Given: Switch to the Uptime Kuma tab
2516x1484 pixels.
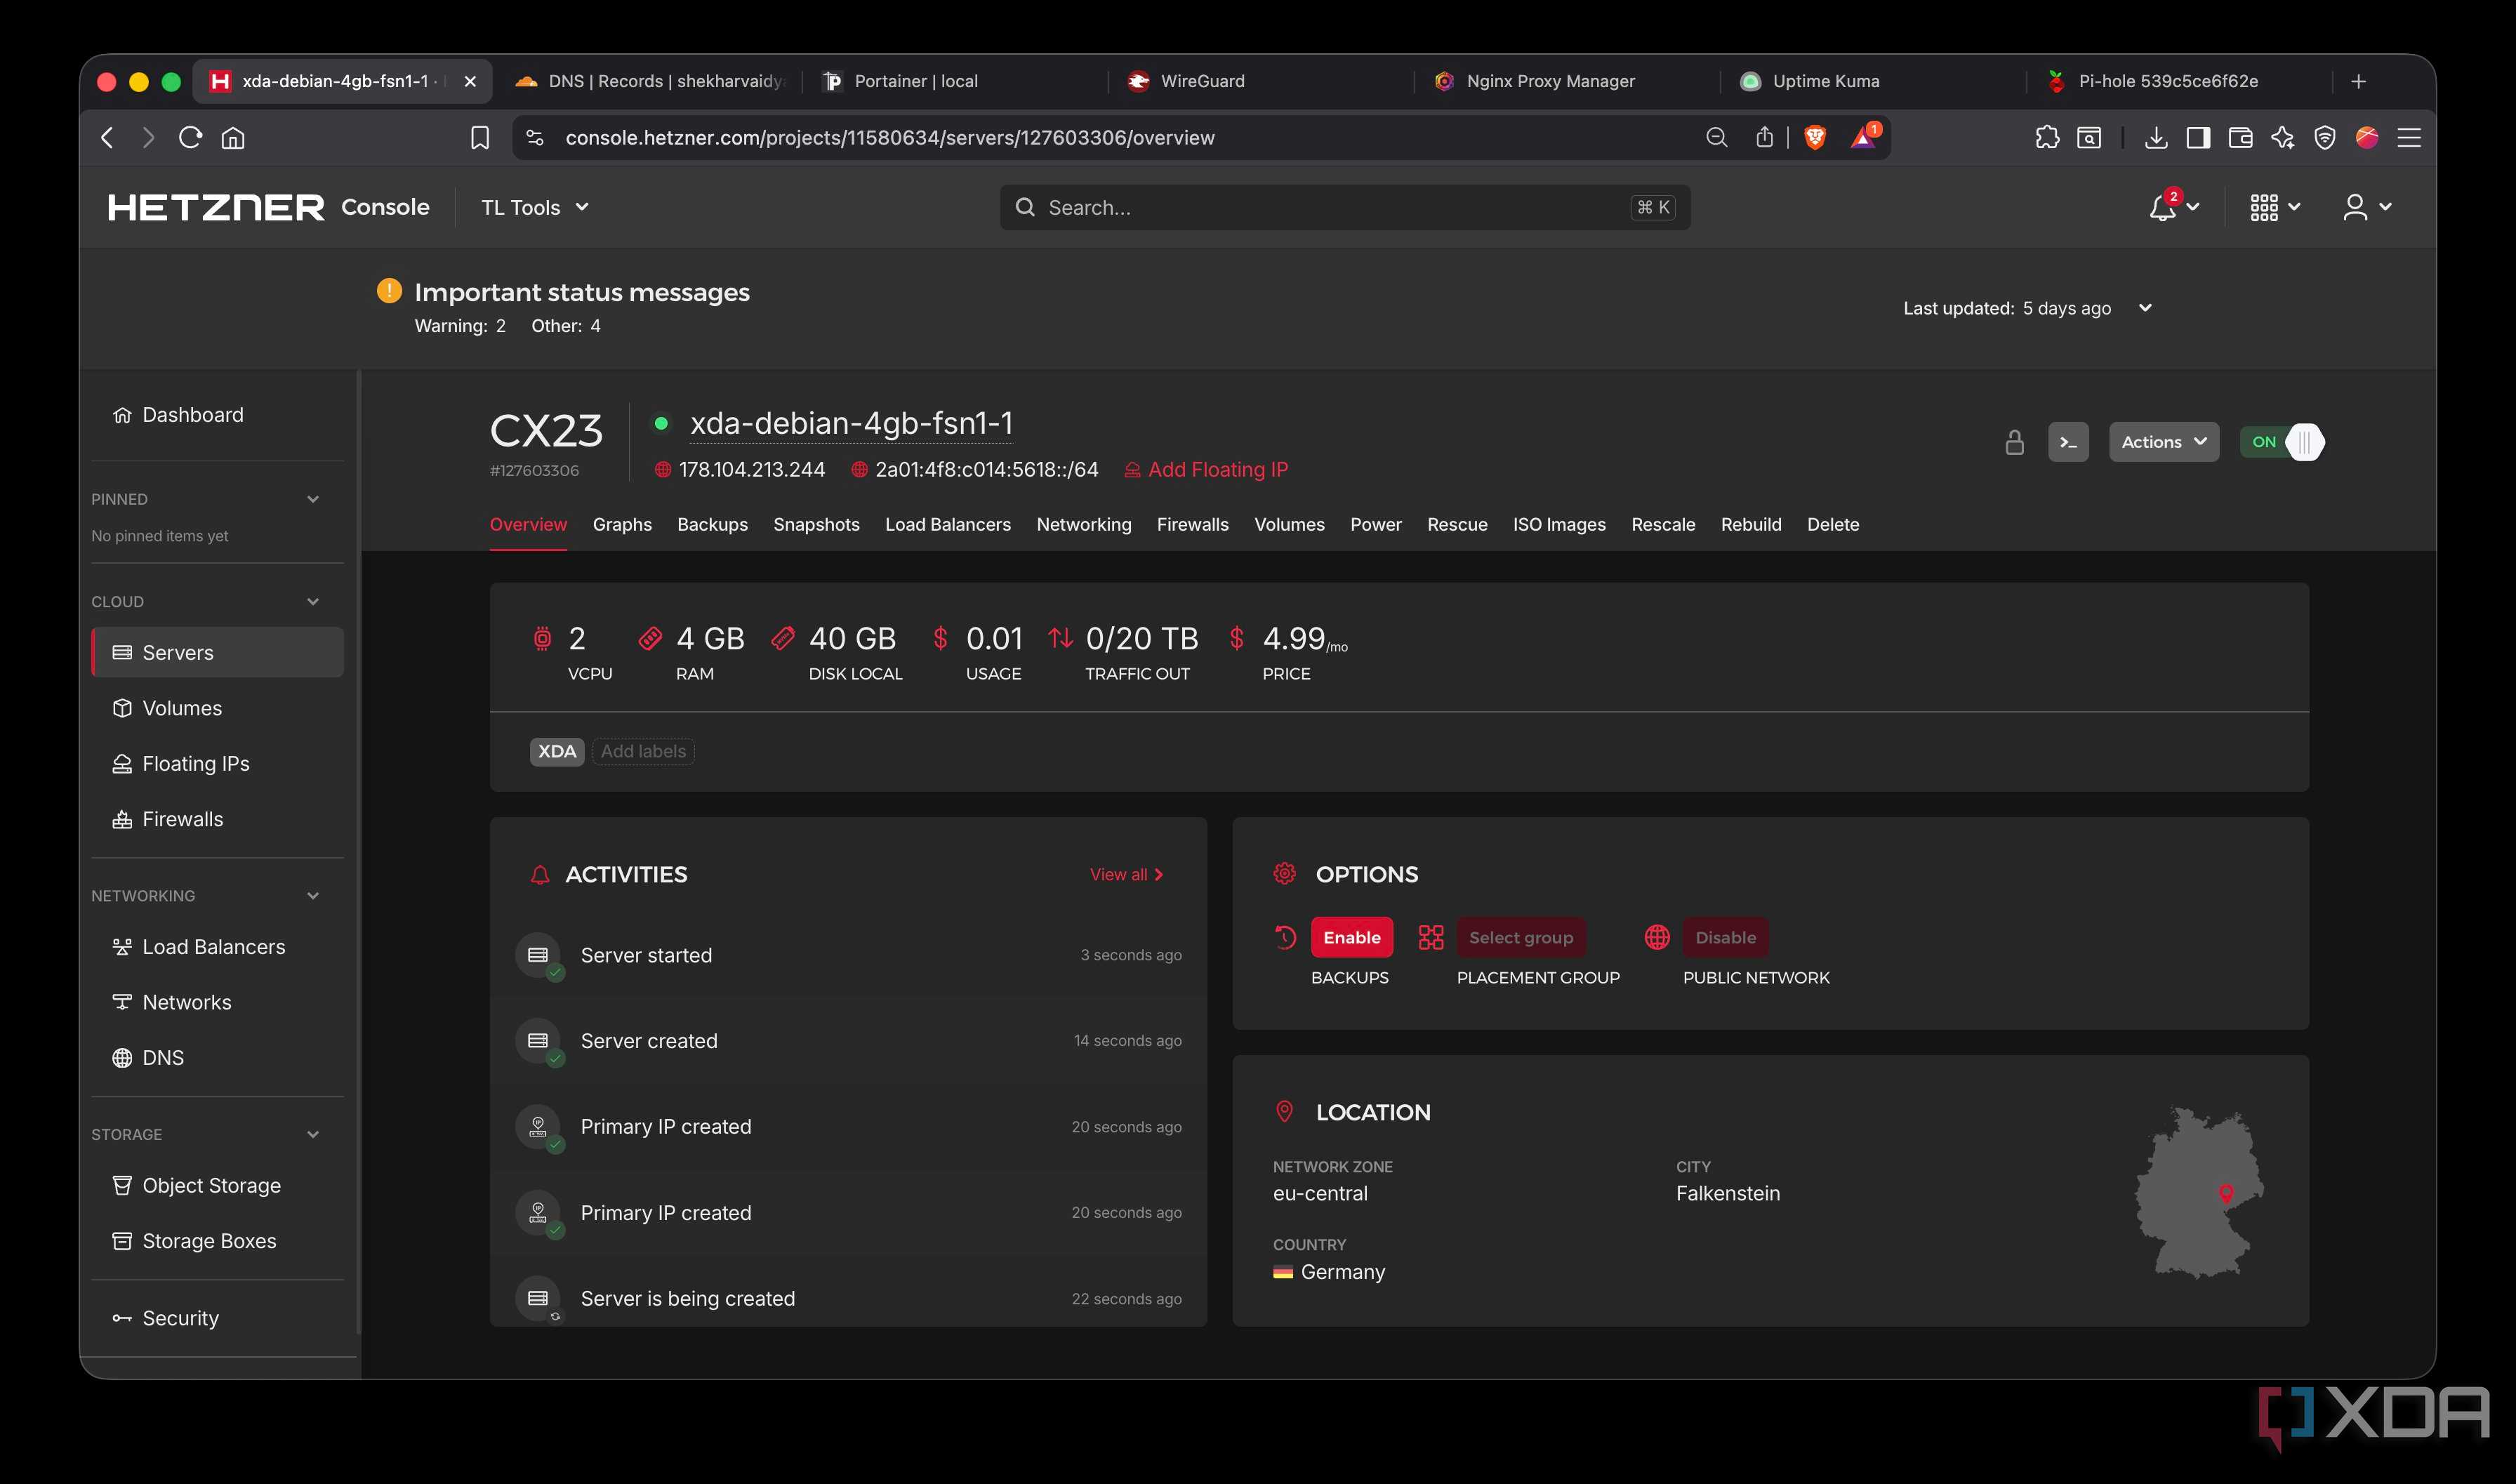Looking at the screenshot, I should click(1871, 81).
